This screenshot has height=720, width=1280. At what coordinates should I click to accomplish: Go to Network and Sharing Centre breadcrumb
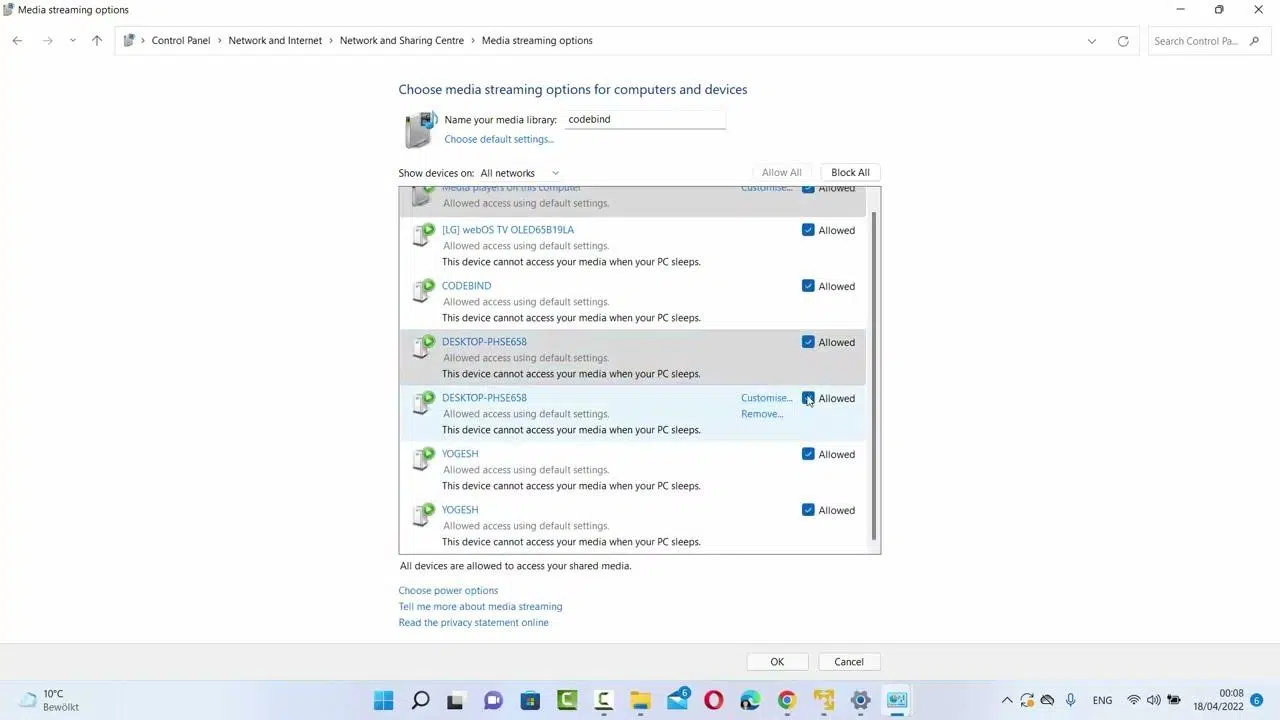(x=401, y=41)
